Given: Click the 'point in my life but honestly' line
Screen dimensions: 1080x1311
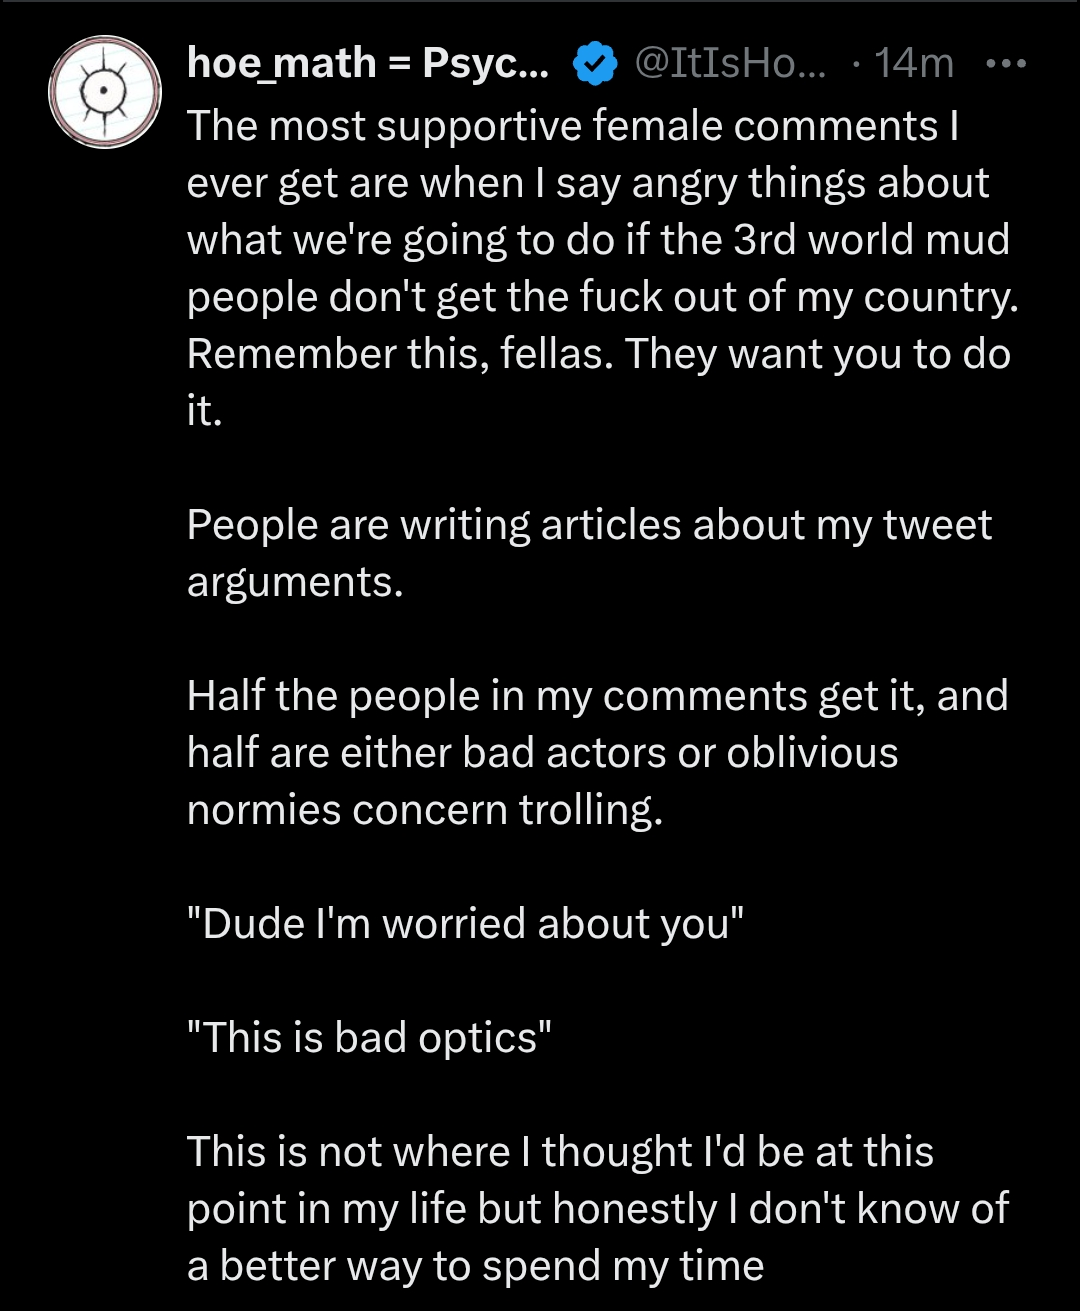Looking at the screenshot, I should pyautogui.click(x=598, y=1209).
